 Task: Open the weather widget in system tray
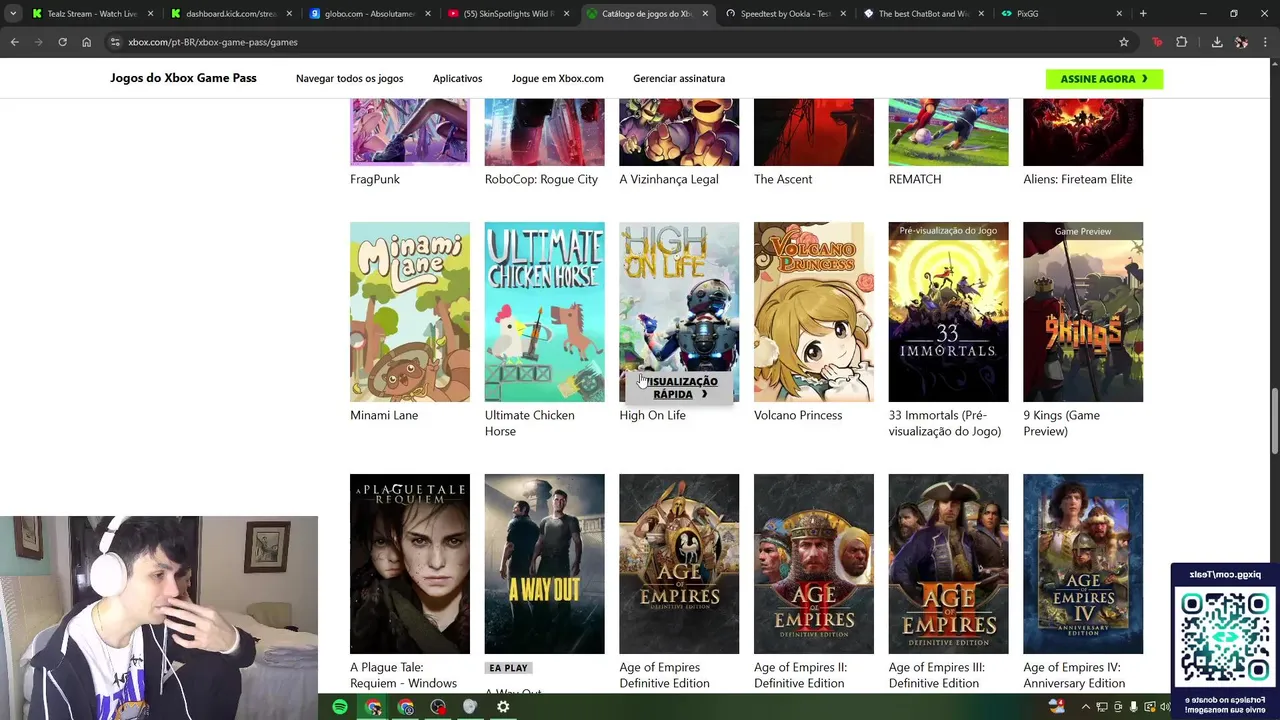pyautogui.click(x=1057, y=706)
